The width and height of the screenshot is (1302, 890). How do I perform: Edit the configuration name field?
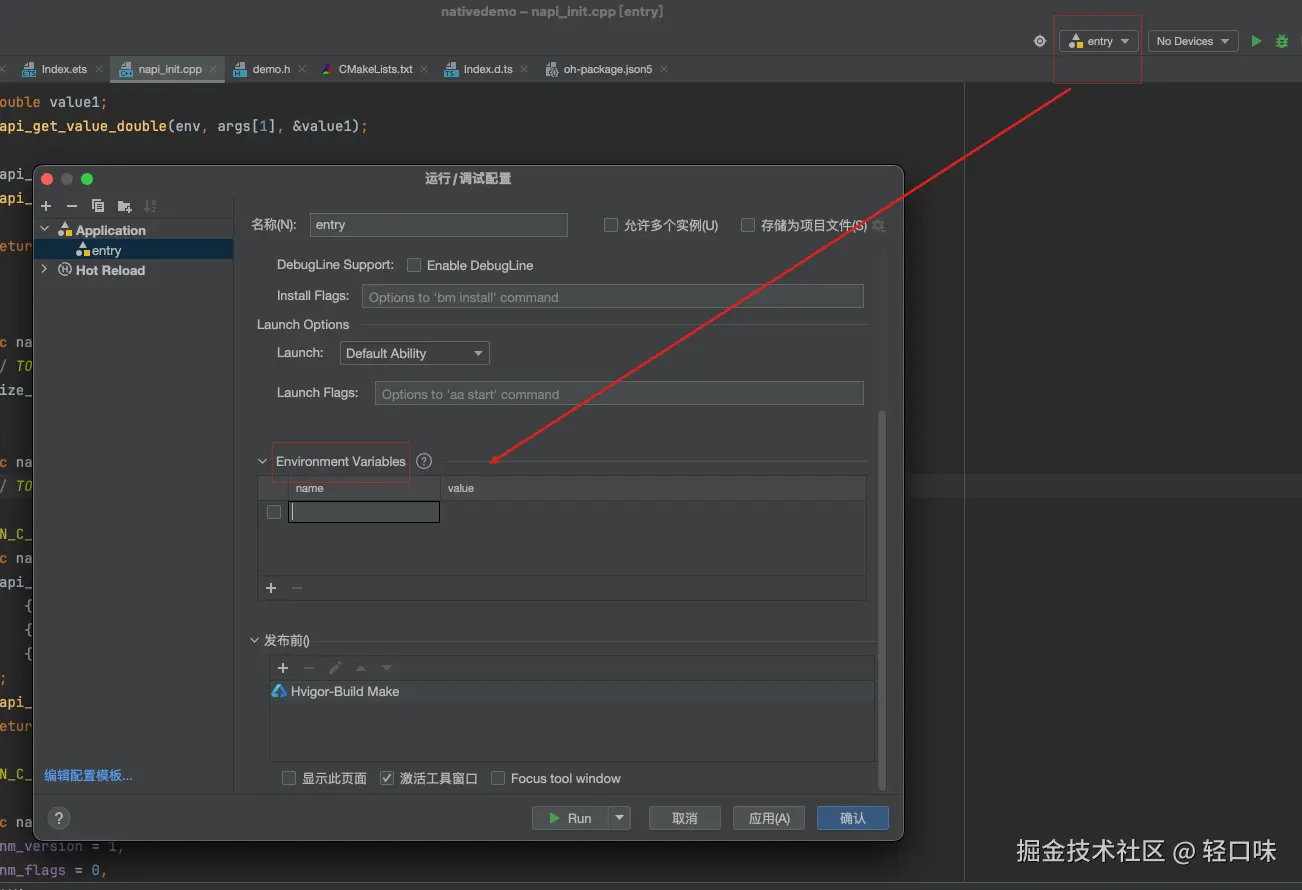coord(439,225)
